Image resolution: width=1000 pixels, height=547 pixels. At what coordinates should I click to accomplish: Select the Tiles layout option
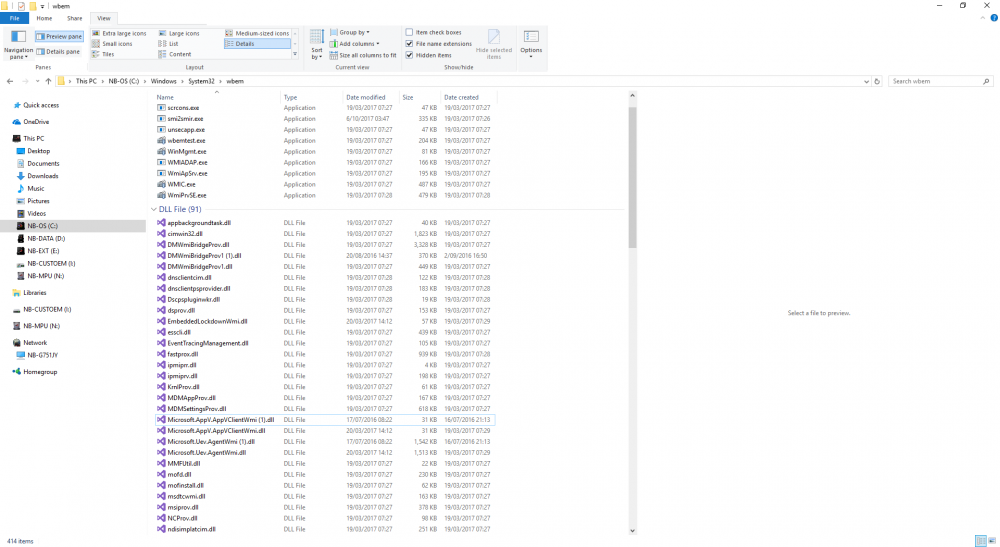click(x=108, y=54)
